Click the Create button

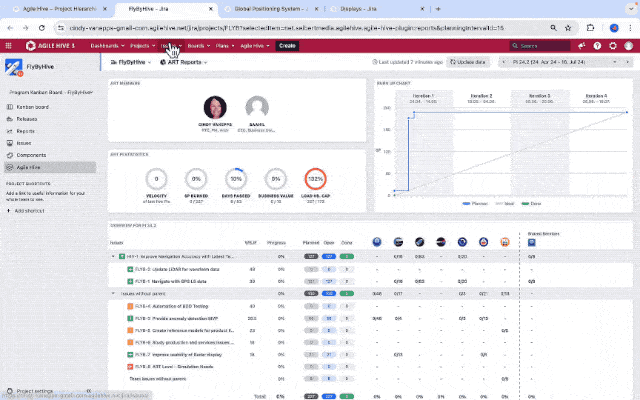287,46
